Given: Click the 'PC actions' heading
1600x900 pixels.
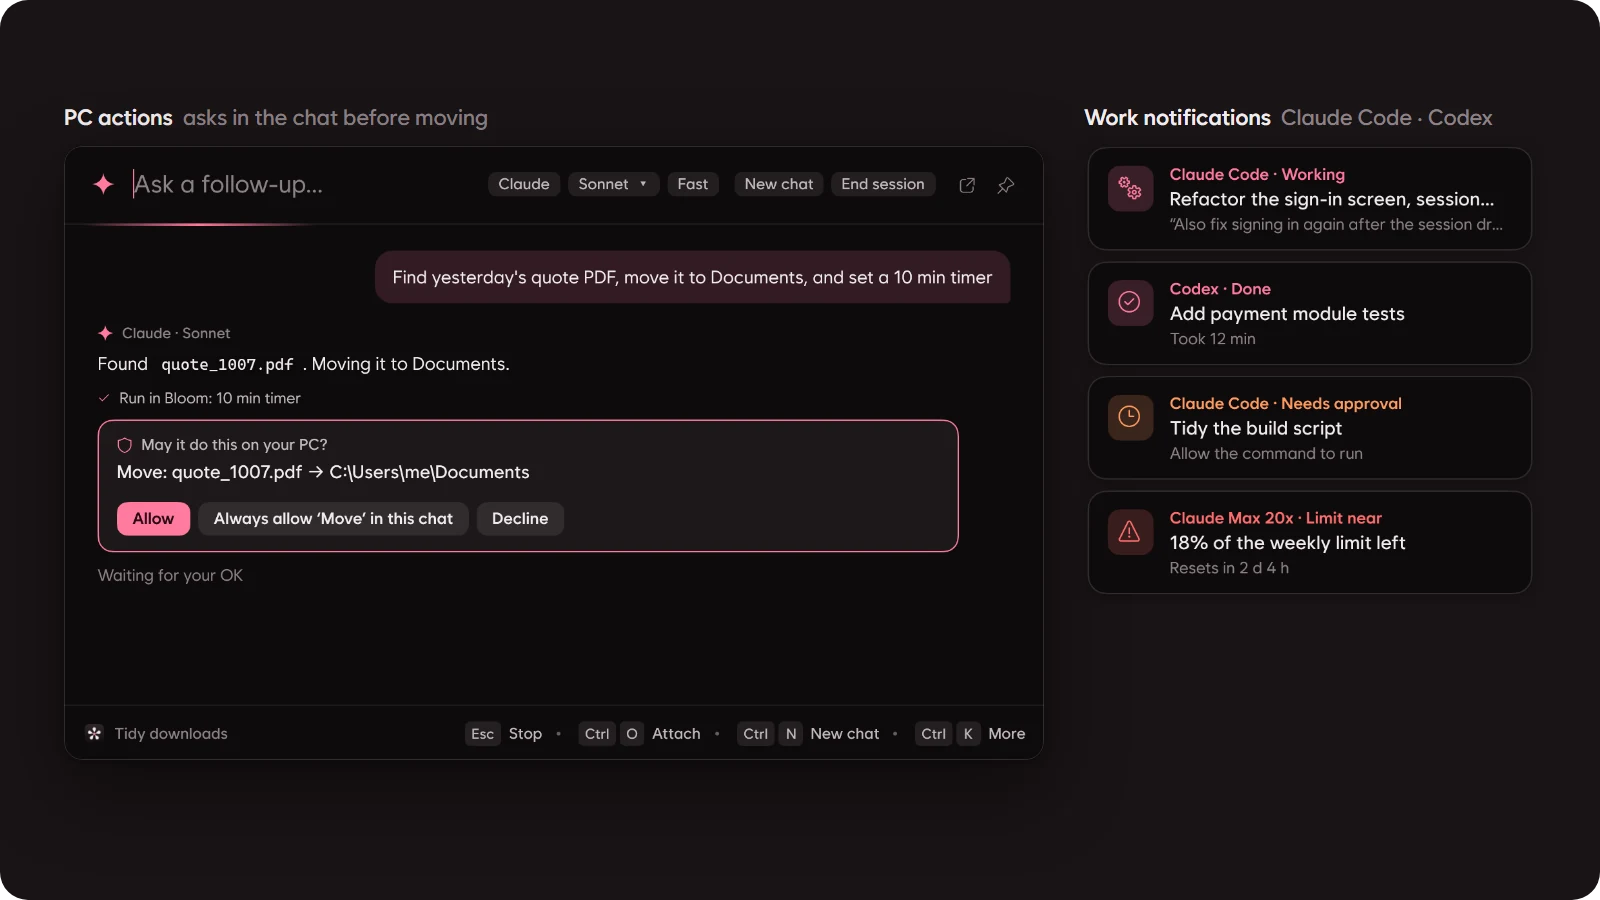Looking at the screenshot, I should click(x=118, y=118).
